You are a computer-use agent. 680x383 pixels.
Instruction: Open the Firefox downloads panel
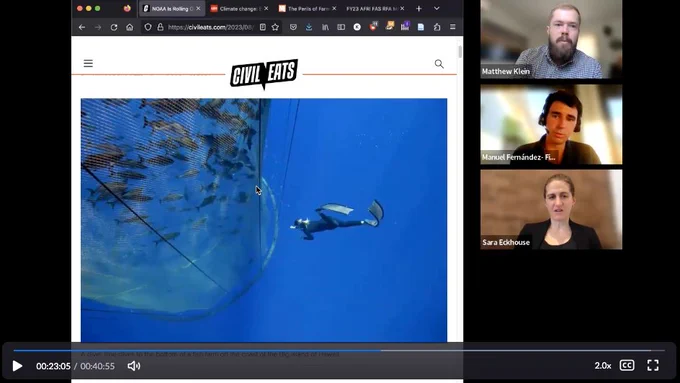click(x=309, y=27)
